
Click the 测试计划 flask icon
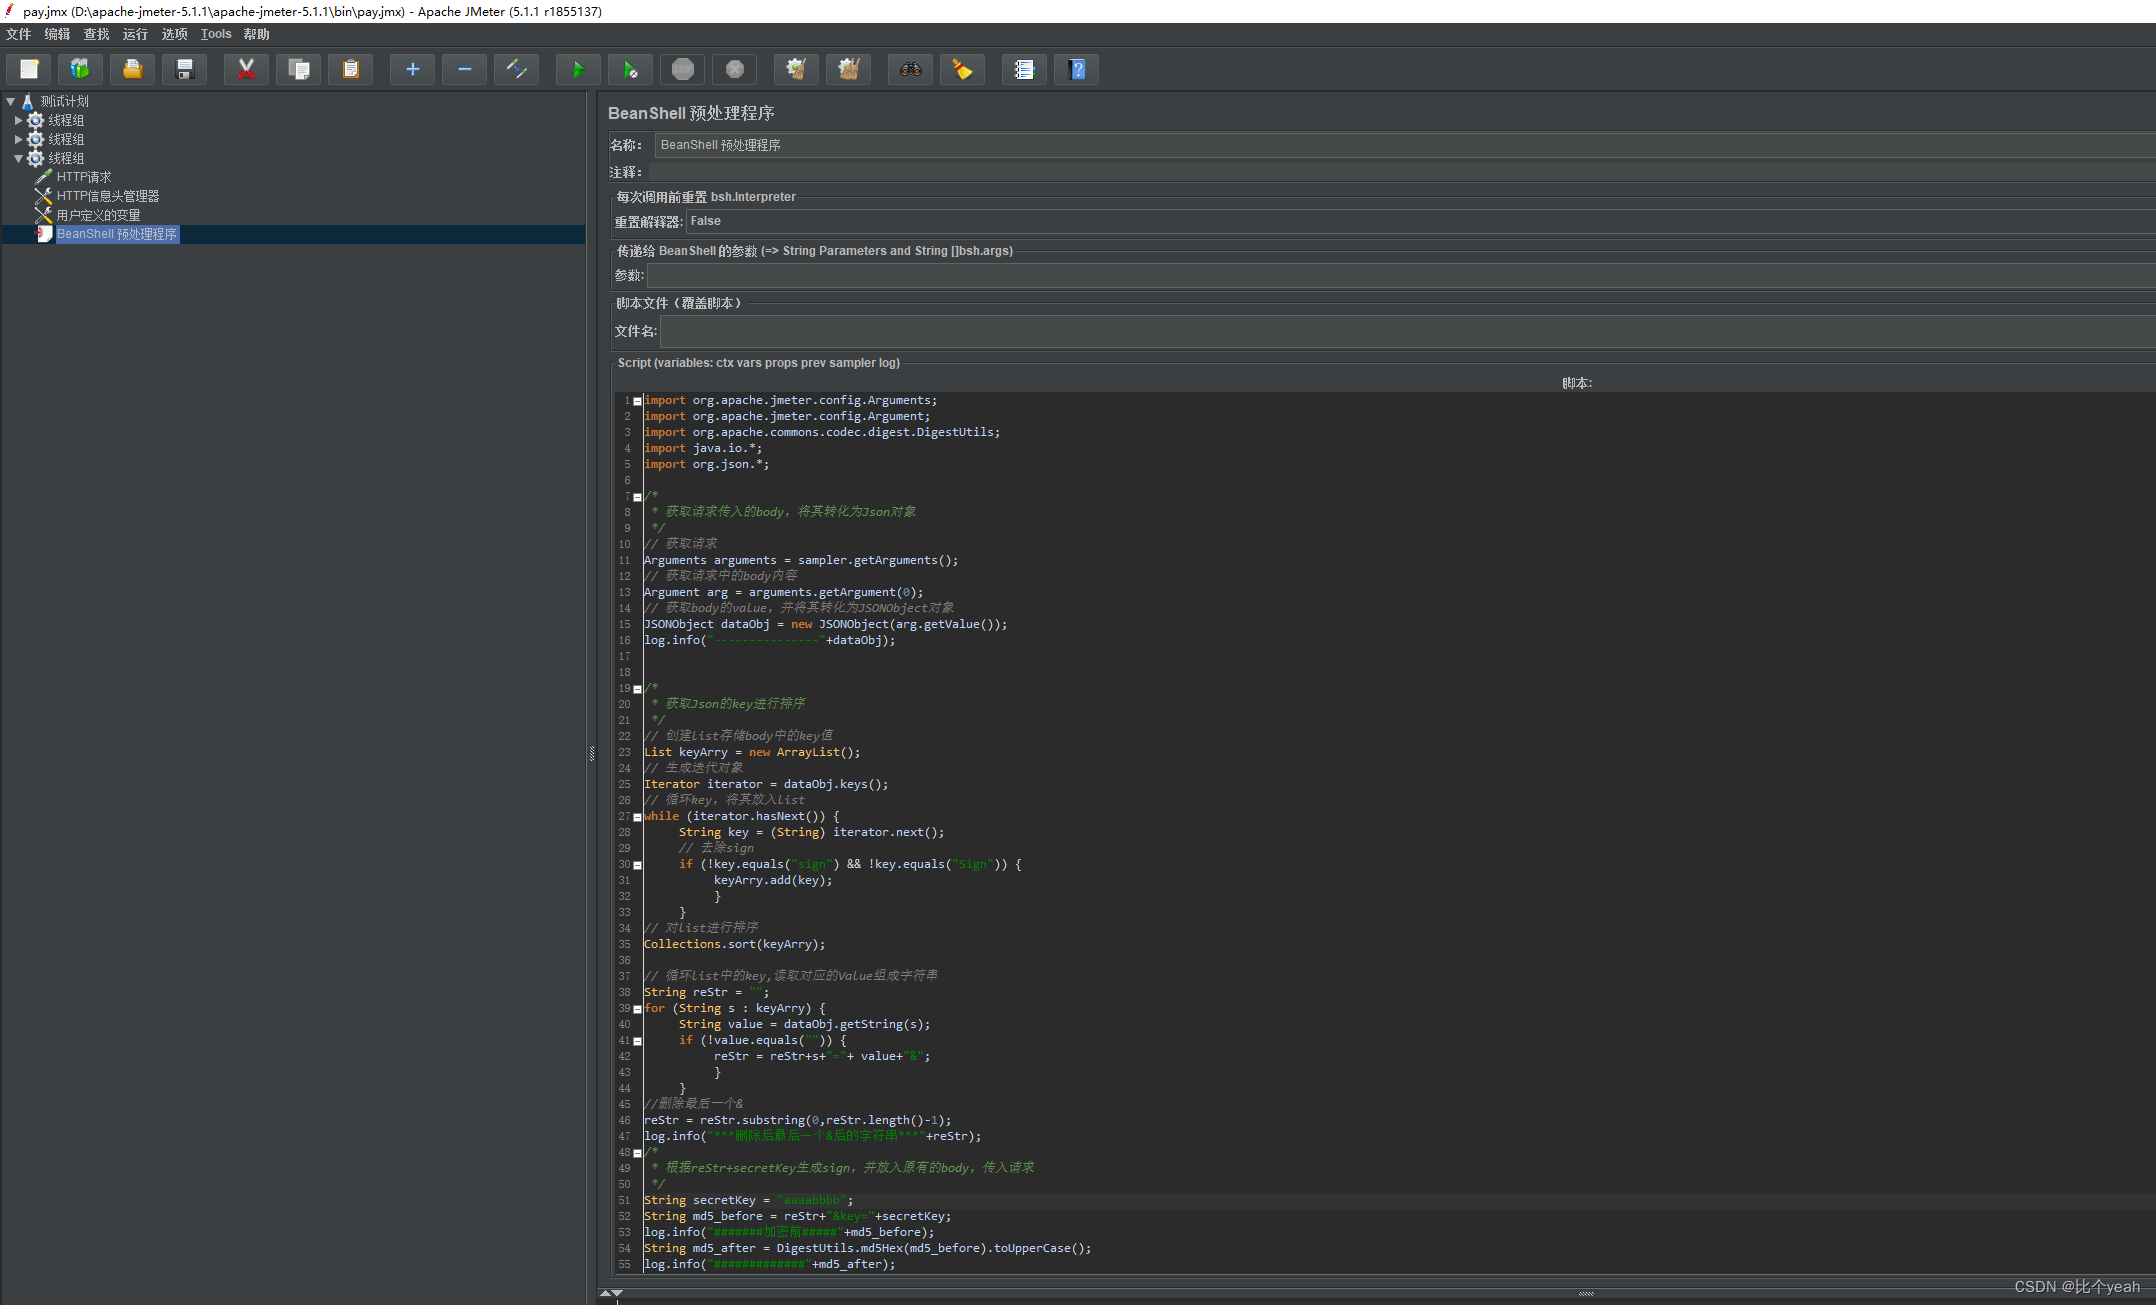28,101
